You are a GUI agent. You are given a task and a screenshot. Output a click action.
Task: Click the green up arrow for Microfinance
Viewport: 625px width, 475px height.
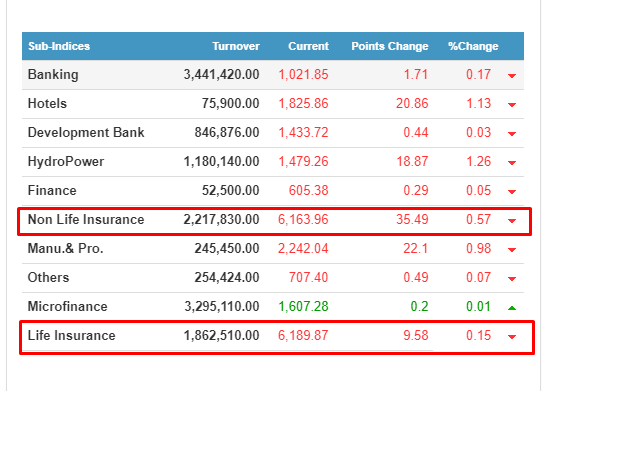coord(512,307)
